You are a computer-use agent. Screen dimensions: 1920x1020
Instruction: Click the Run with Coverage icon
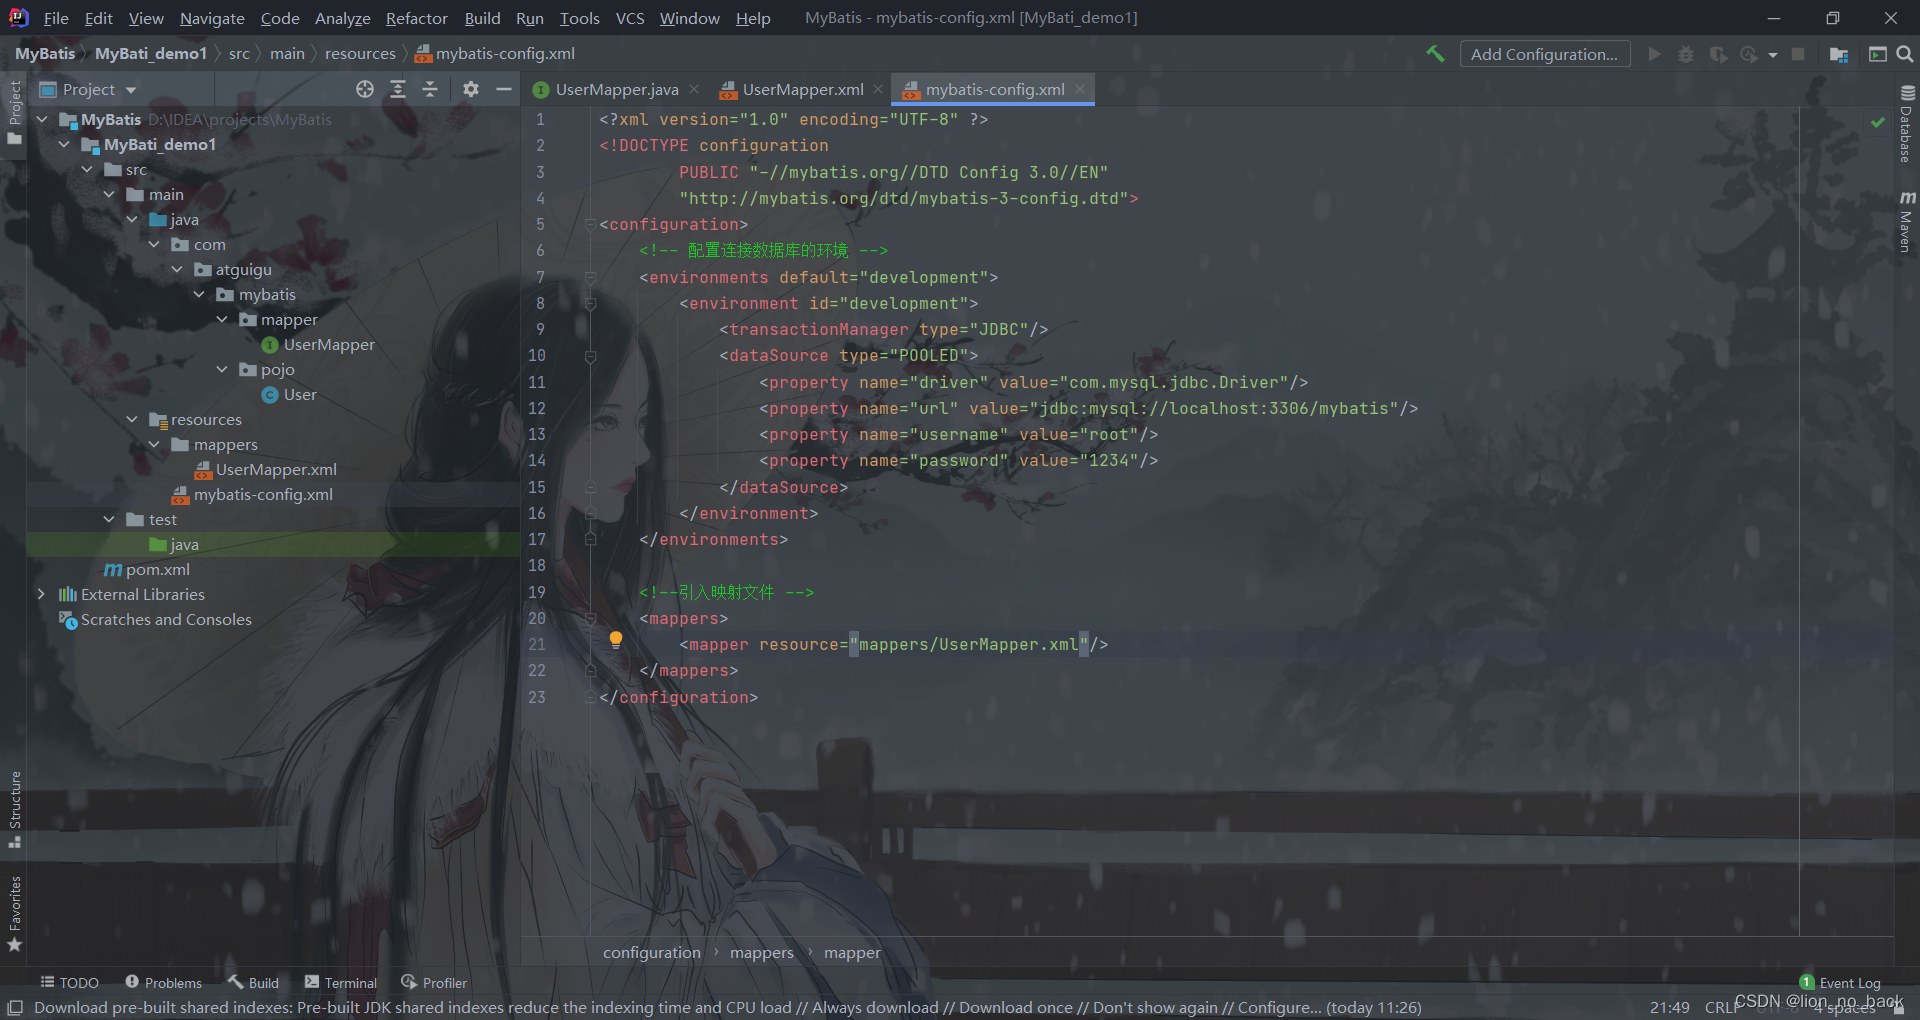click(1718, 54)
